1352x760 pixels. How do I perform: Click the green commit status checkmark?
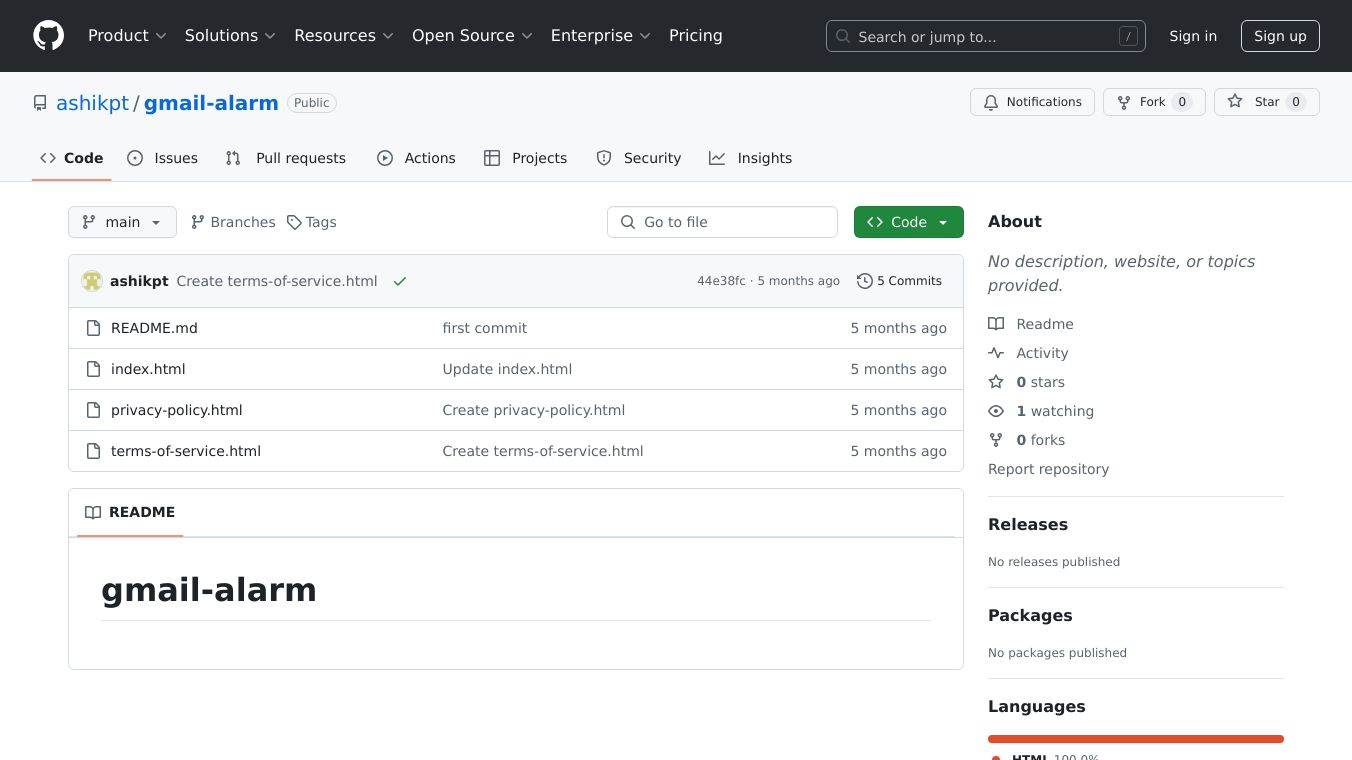point(400,282)
